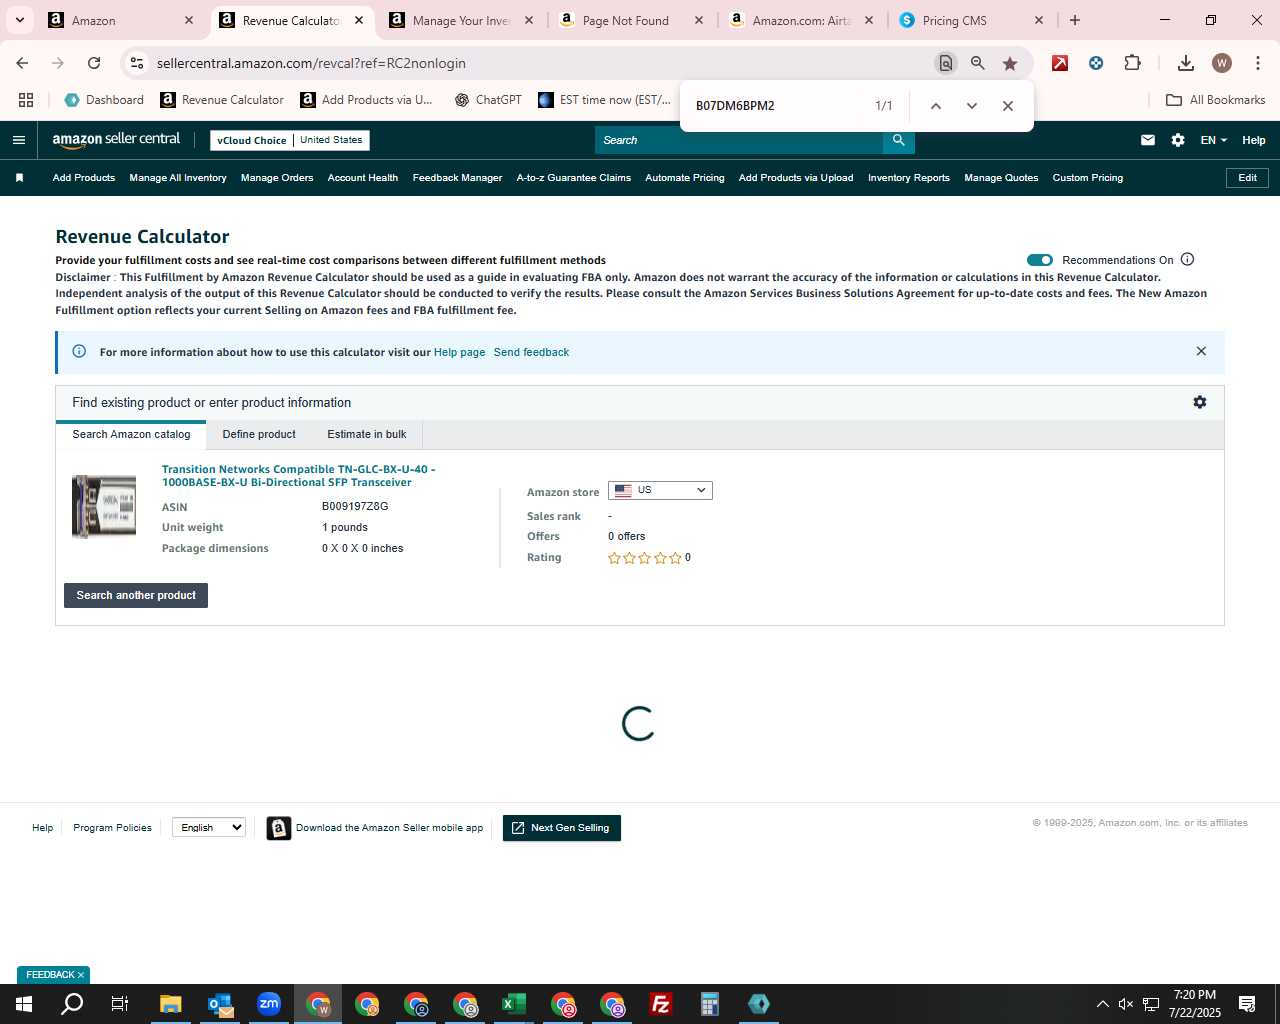Switch to the Estimate in bulk tab
The image size is (1280, 1024).
pyautogui.click(x=367, y=434)
